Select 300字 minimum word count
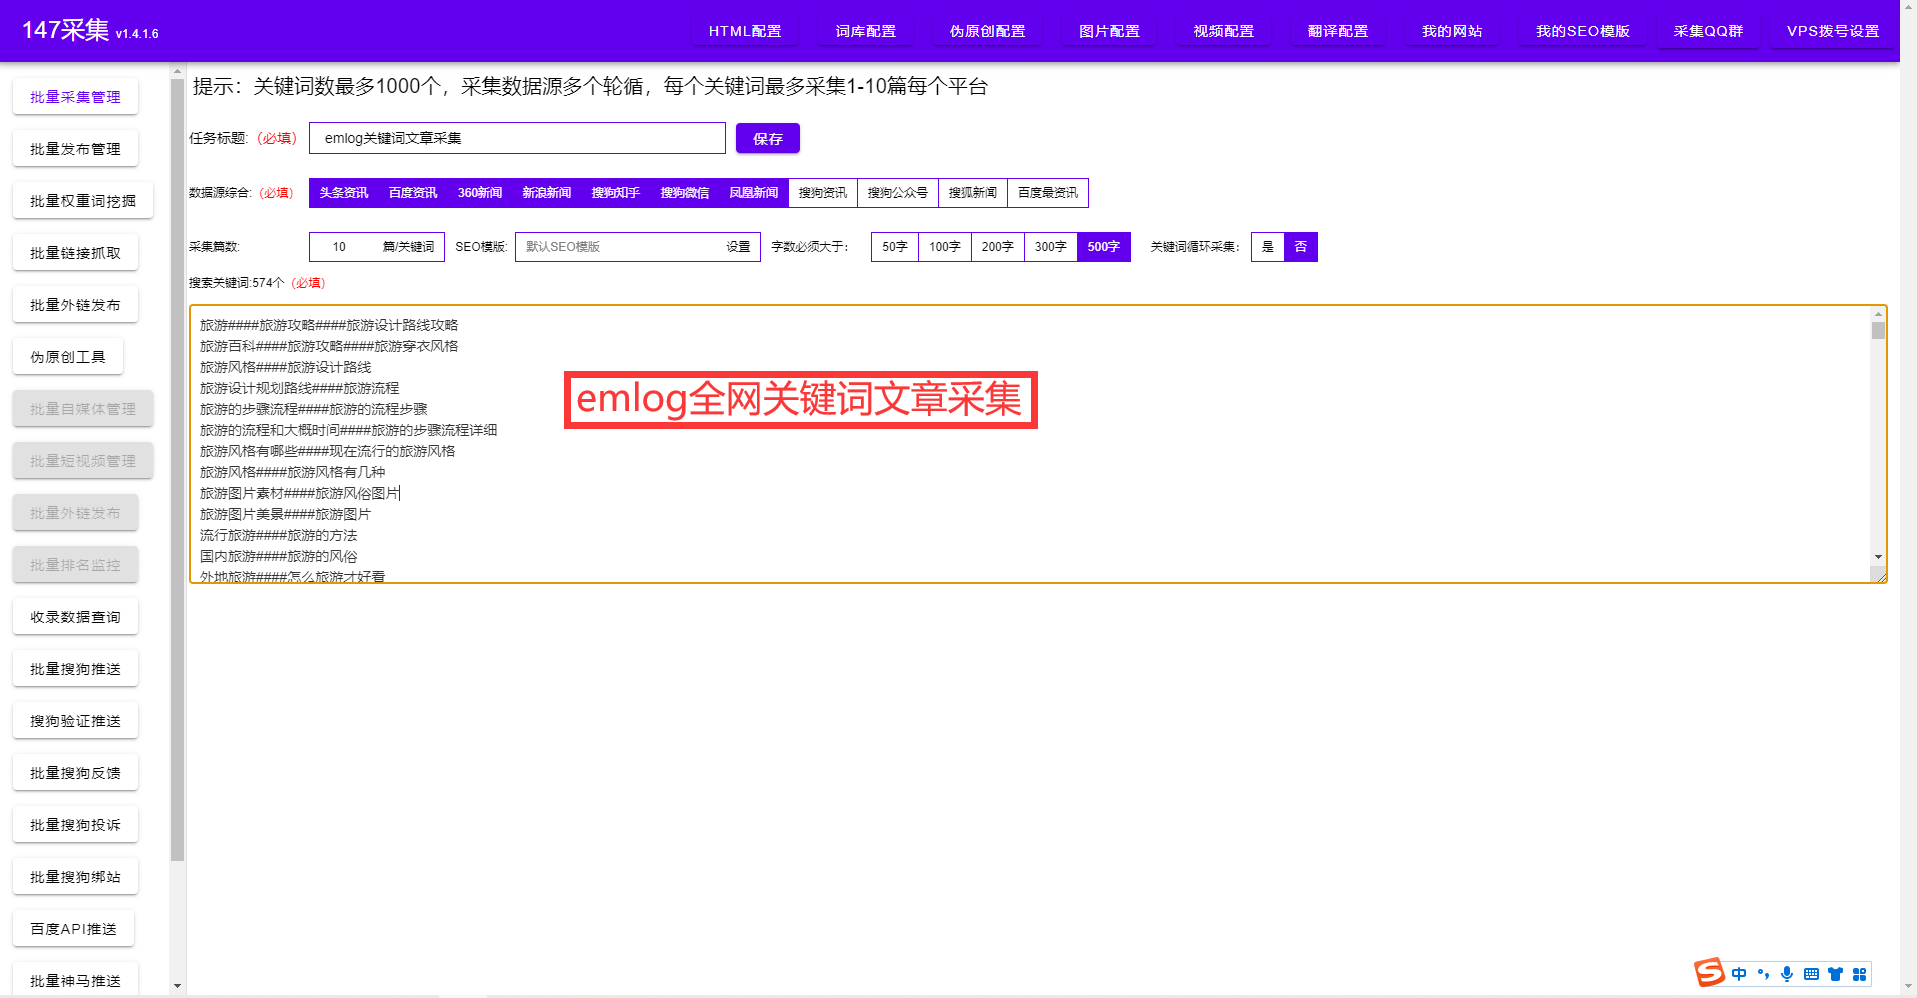The width and height of the screenshot is (1917, 998). click(x=1051, y=247)
